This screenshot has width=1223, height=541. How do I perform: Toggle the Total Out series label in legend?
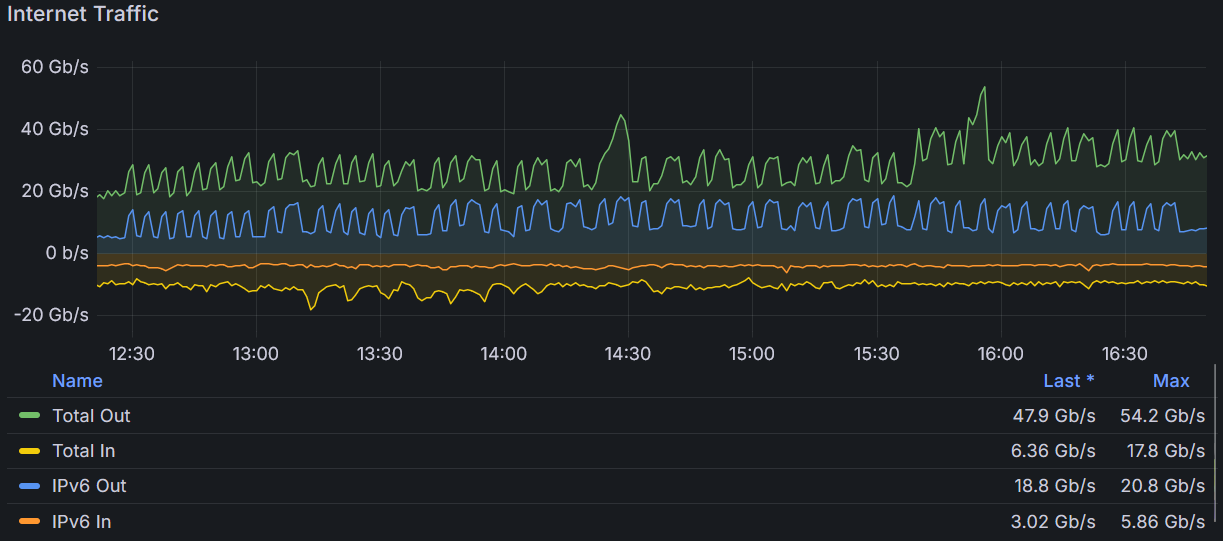(91, 416)
